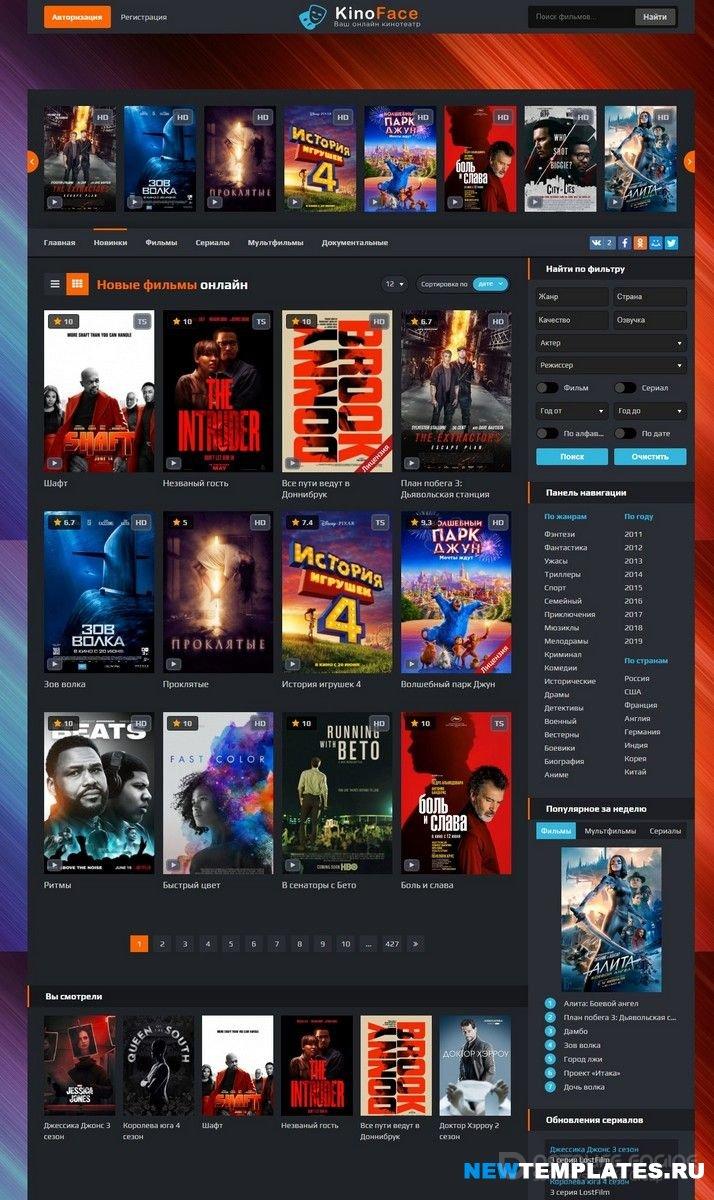The image size is (714, 1200).
Task: Click the carousel left arrow button
Action: (x=32, y=161)
